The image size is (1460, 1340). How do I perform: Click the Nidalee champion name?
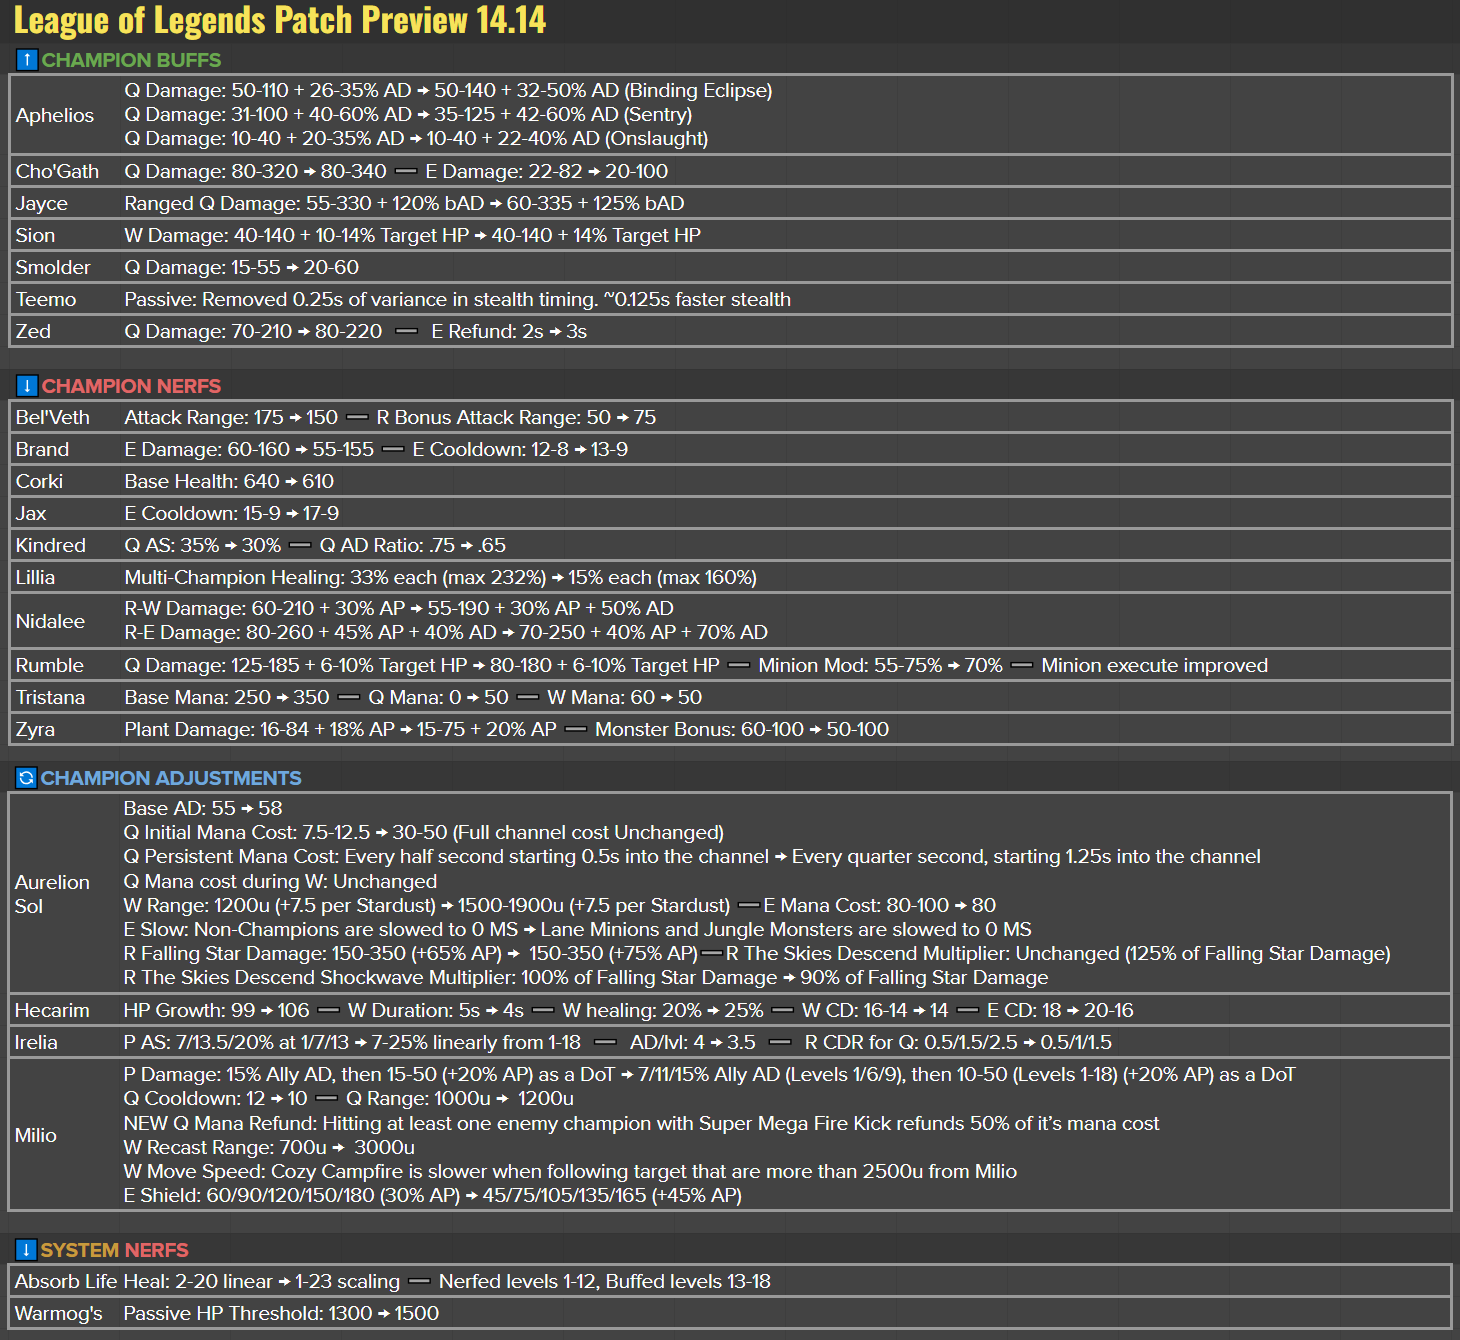(x=50, y=621)
